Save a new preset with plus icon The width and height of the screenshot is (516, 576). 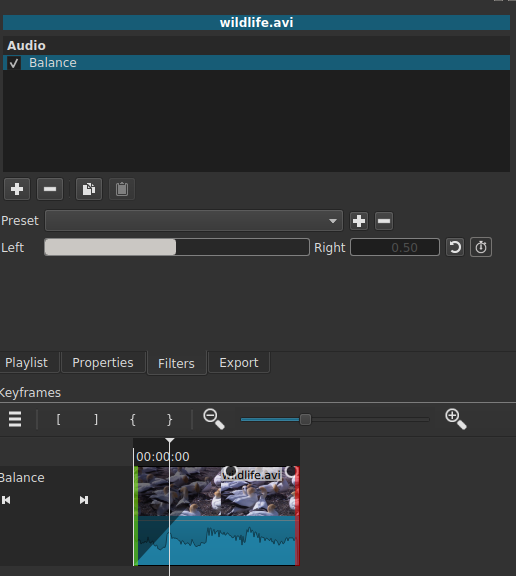tap(359, 221)
